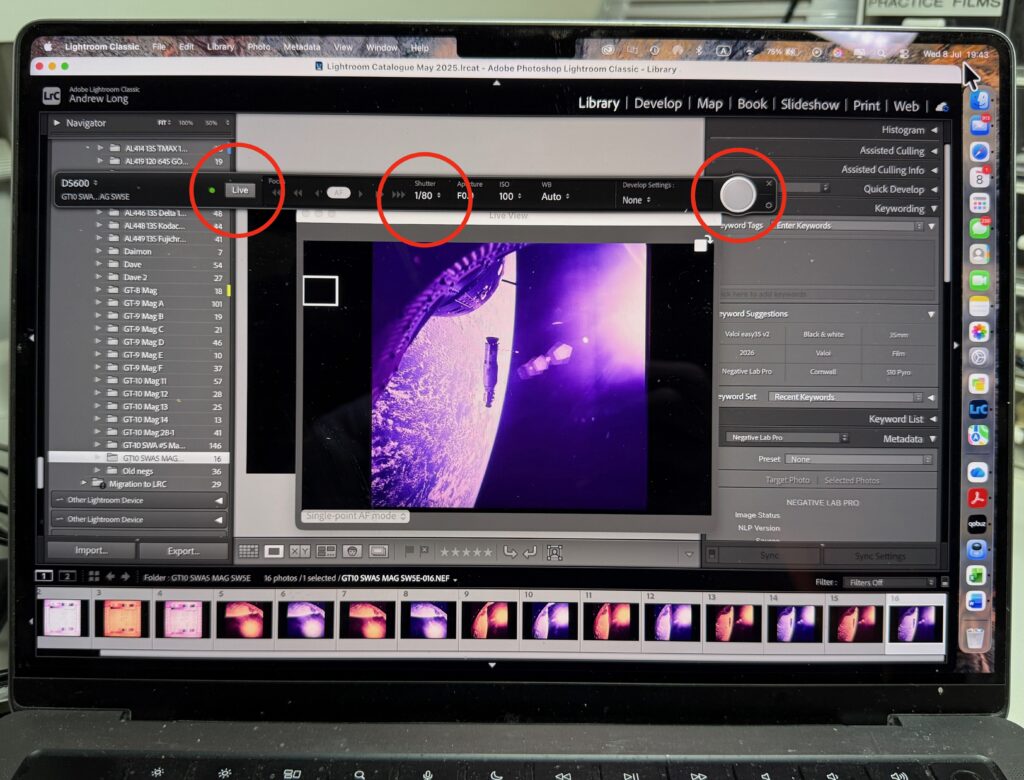
Task: Click the Import... button
Action: pyautogui.click(x=91, y=550)
